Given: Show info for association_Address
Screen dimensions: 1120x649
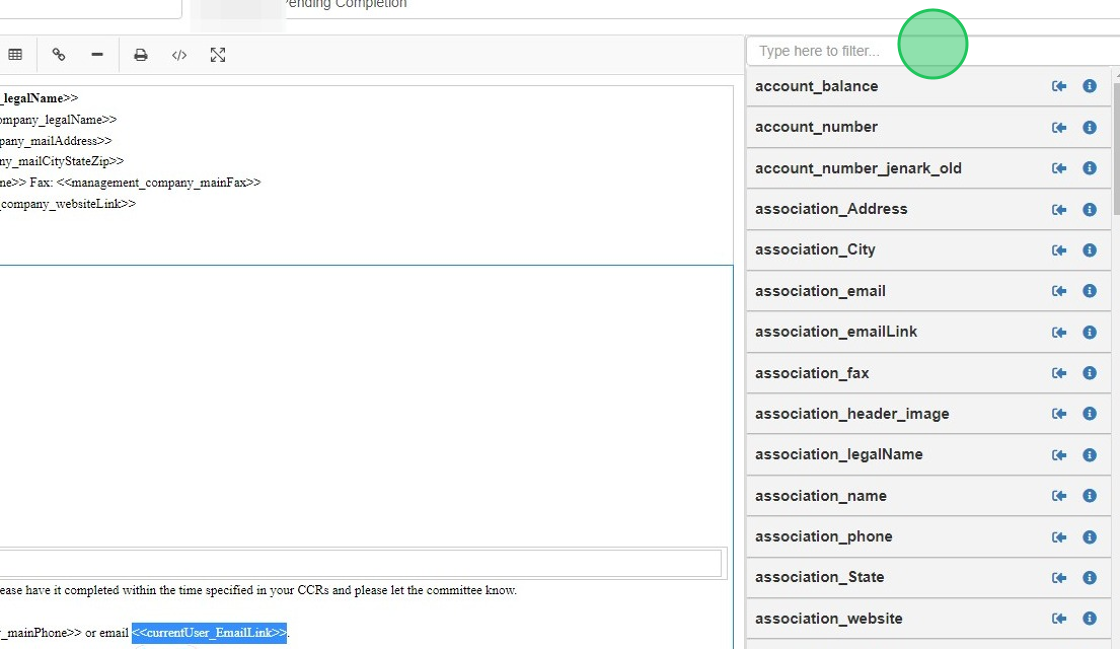Looking at the screenshot, I should 1089,209.
